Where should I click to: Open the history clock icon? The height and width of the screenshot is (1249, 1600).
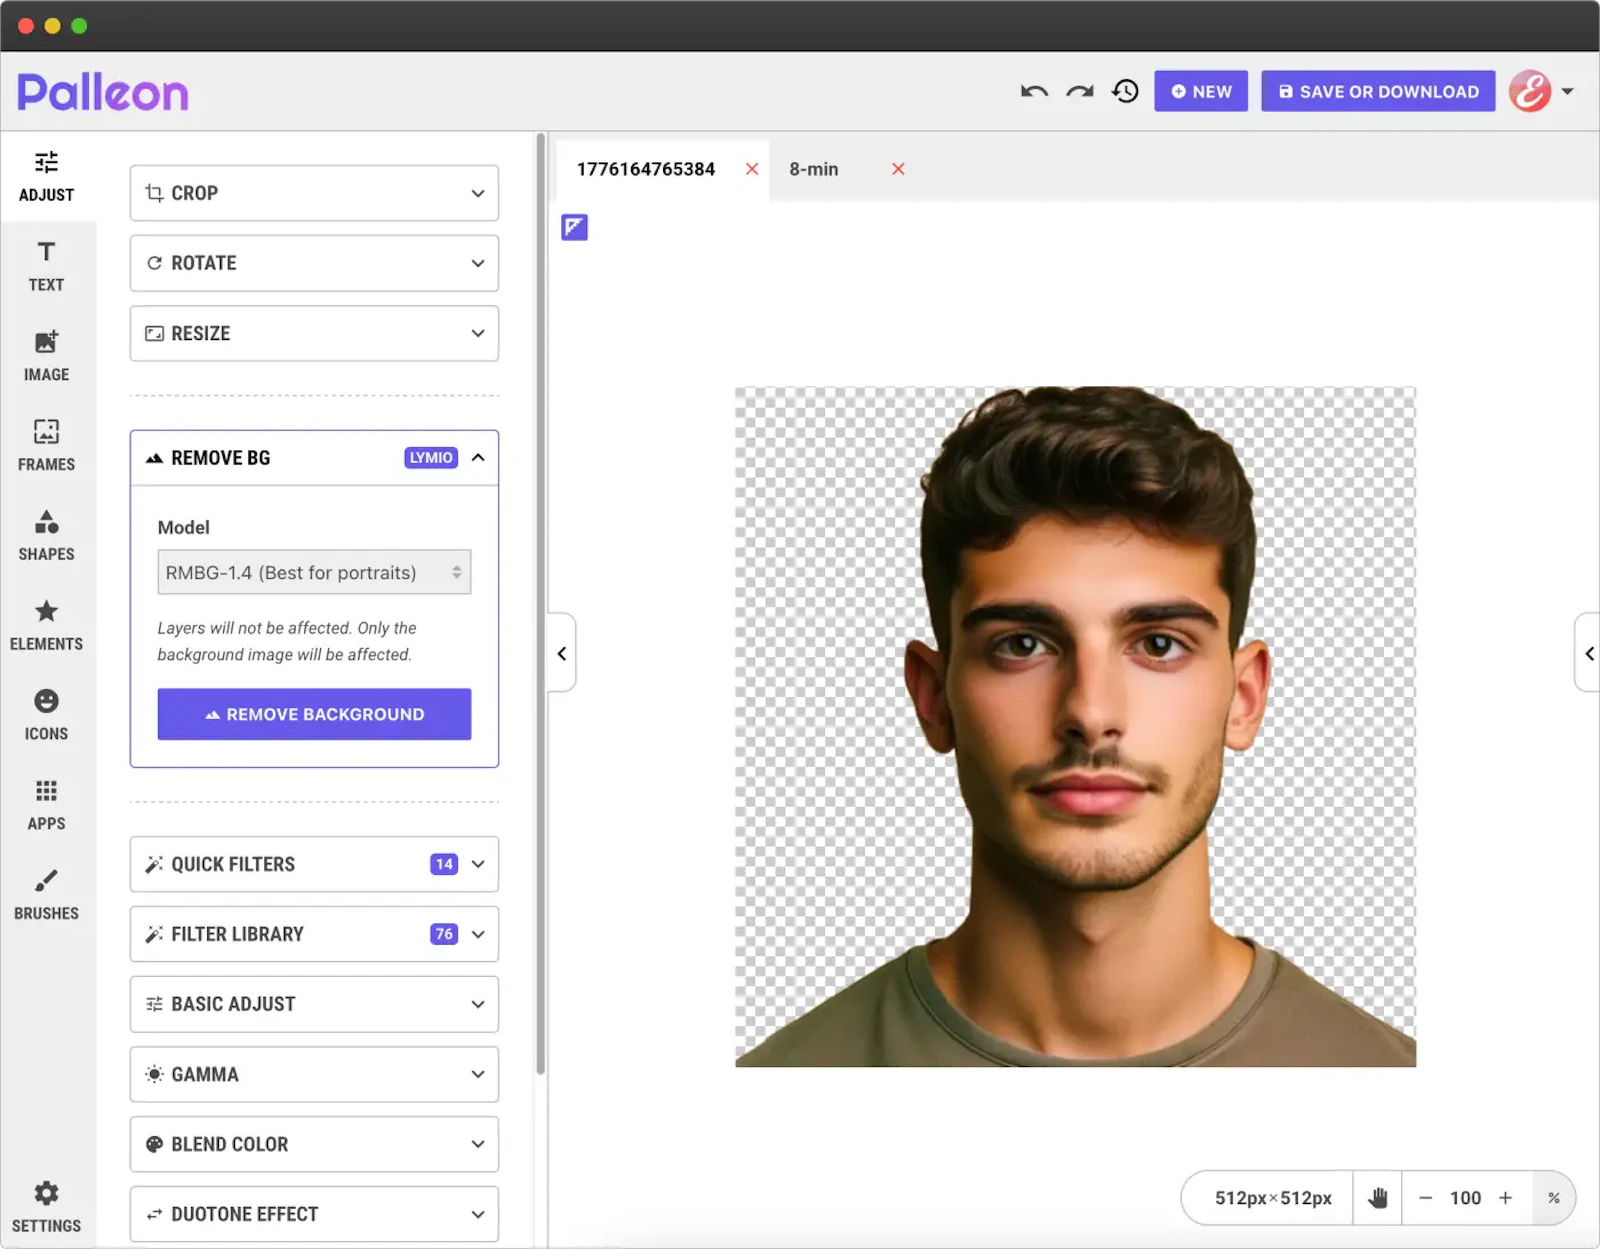point(1126,91)
